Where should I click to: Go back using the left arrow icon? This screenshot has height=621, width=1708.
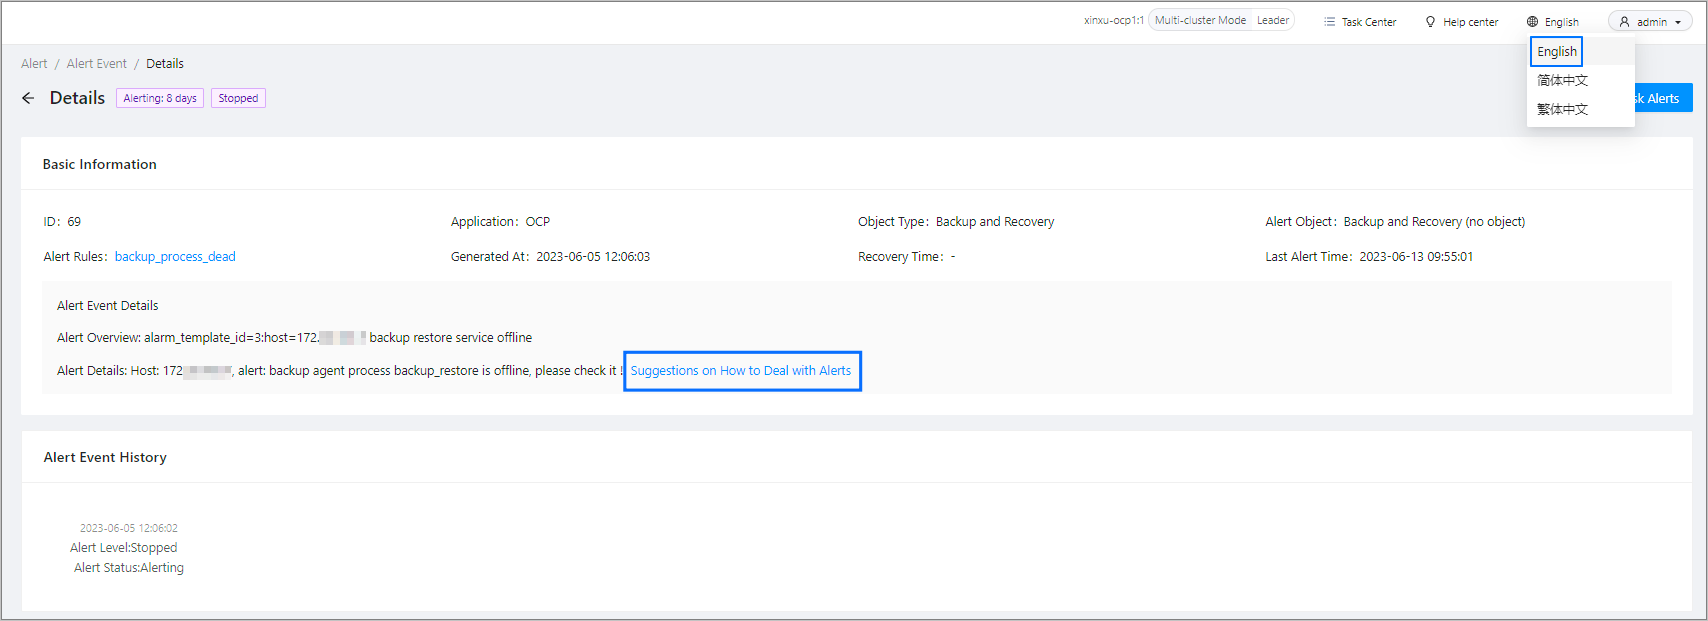(x=28, y=98)
